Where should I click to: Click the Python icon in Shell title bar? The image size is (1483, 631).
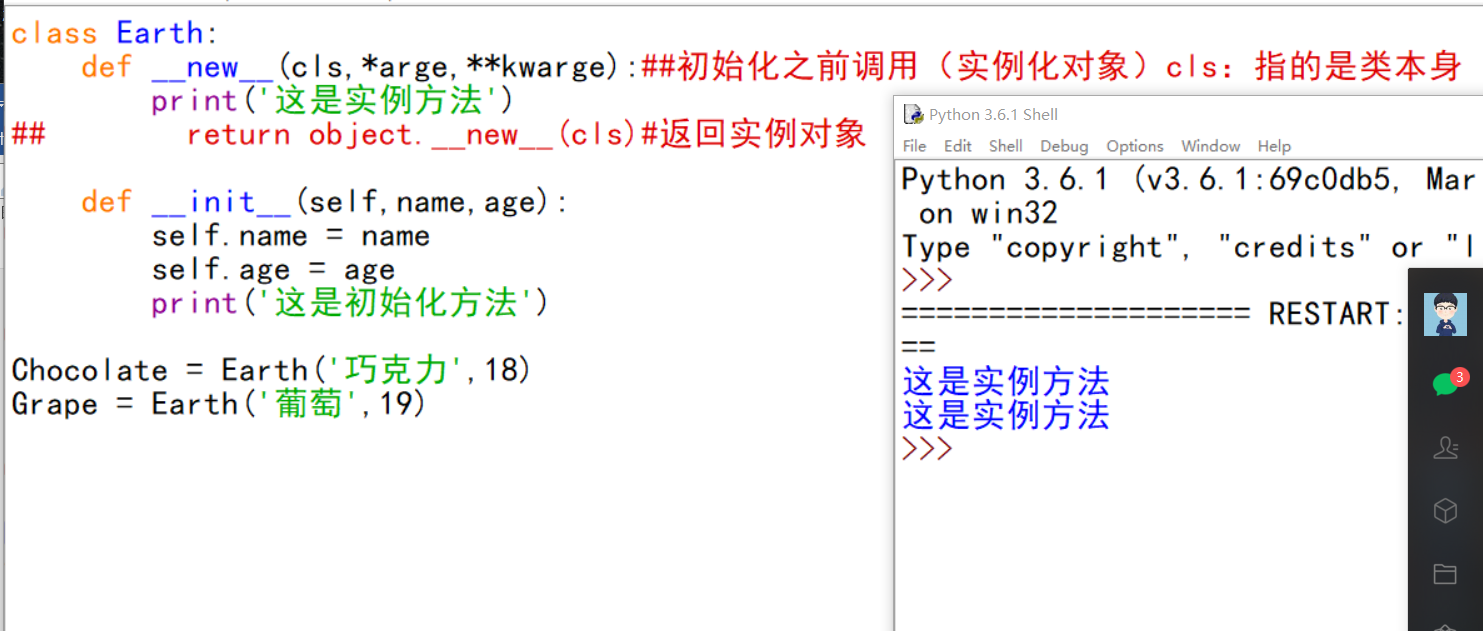911,114
